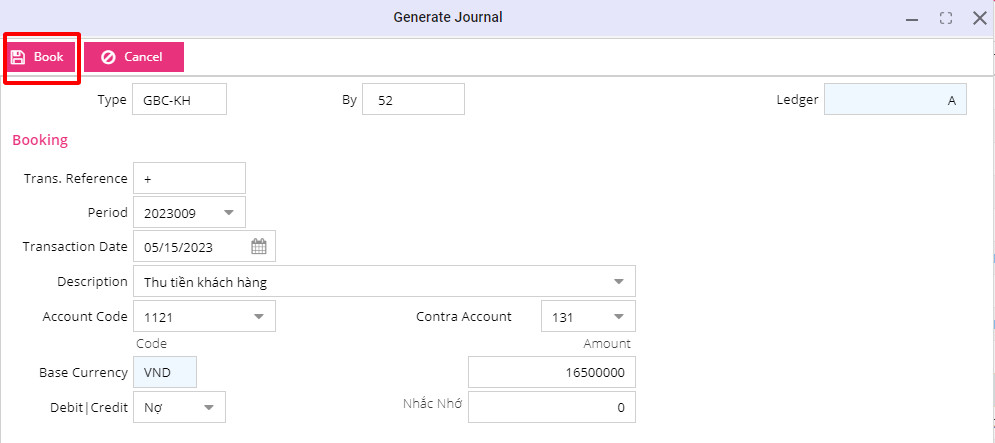Image resolution: width=995 pixels, height=443 pixels.
Task: Open the Description dropdown list
Action: pos(618,281)
